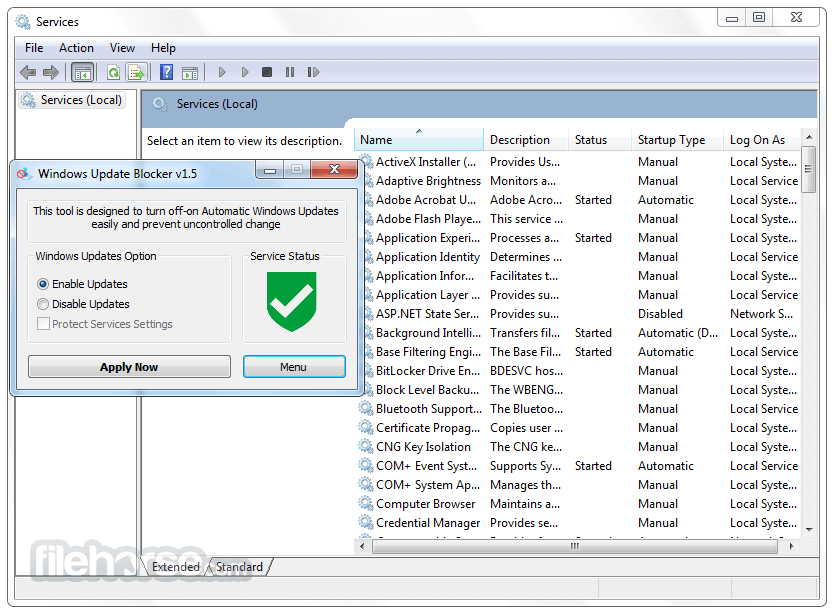Screen dimensions: 834x612
Task: Click the Pause Service toolbar icon
Action: 290,72
